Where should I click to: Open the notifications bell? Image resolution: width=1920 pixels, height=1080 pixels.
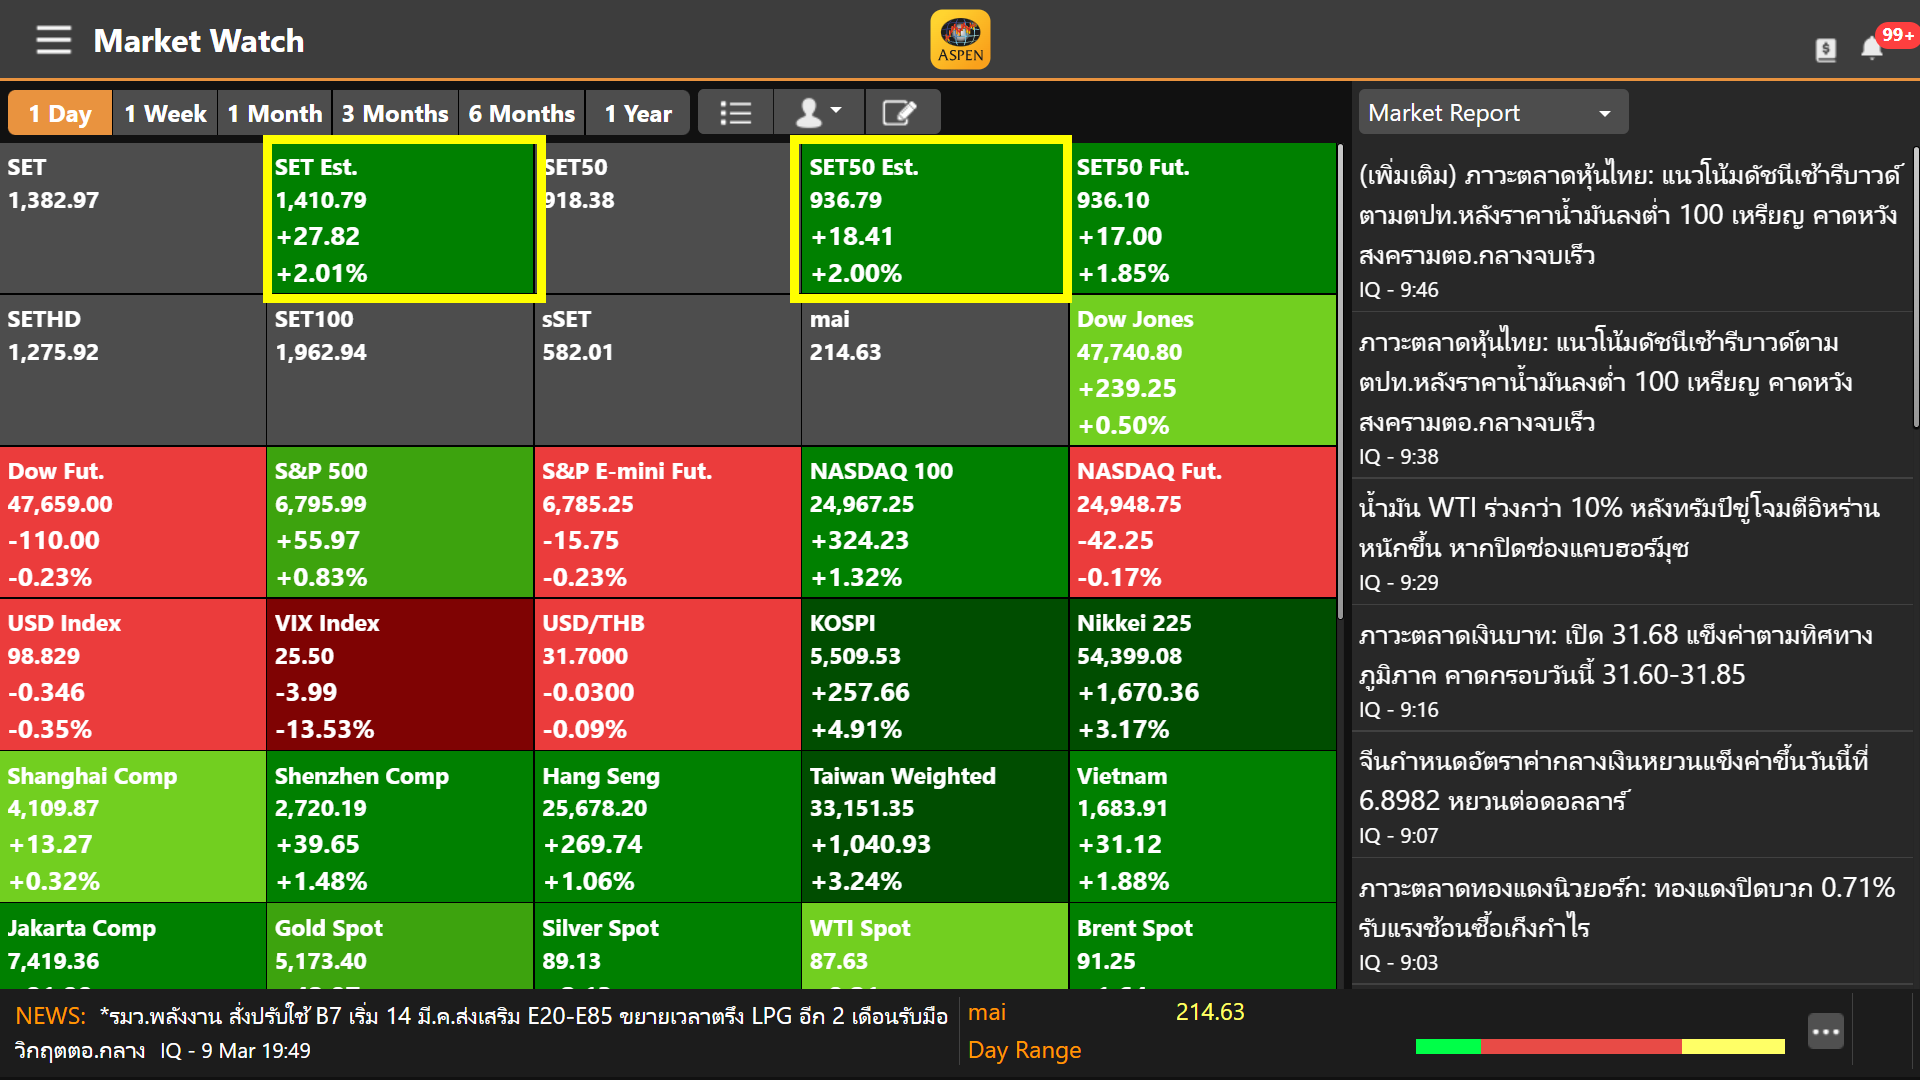pyautogui.click(x=1871, y=48)
